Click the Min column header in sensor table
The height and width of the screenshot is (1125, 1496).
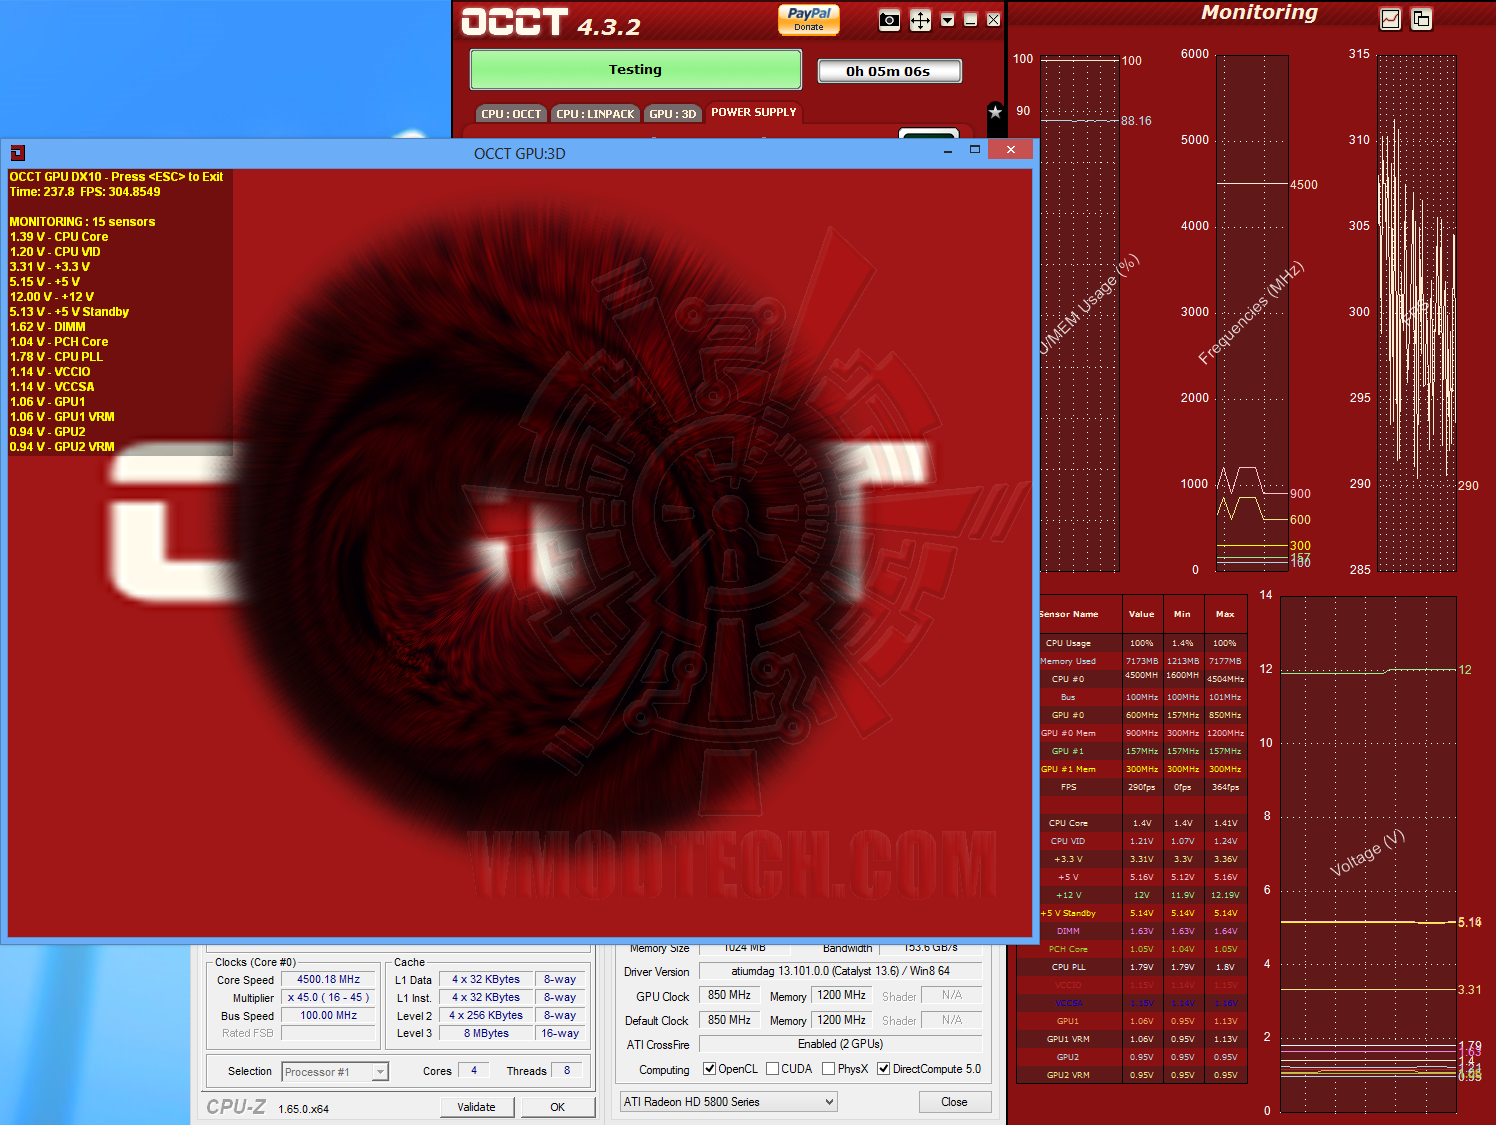pos(1182,614)
